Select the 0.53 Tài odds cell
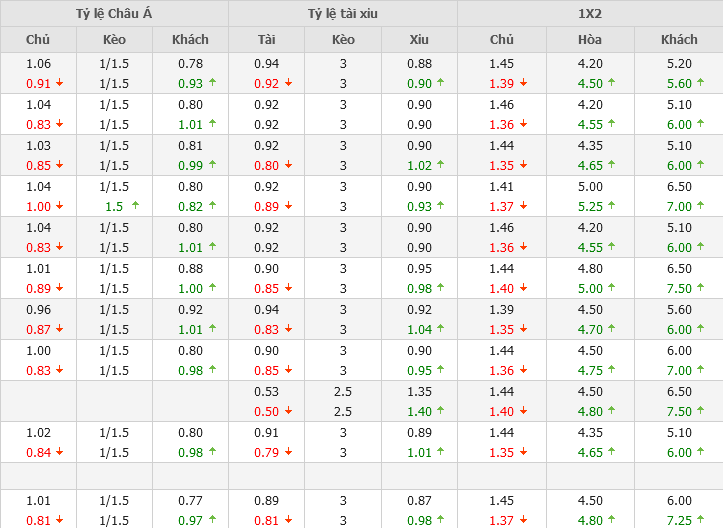The image size is (723, 528). point(266,392)
